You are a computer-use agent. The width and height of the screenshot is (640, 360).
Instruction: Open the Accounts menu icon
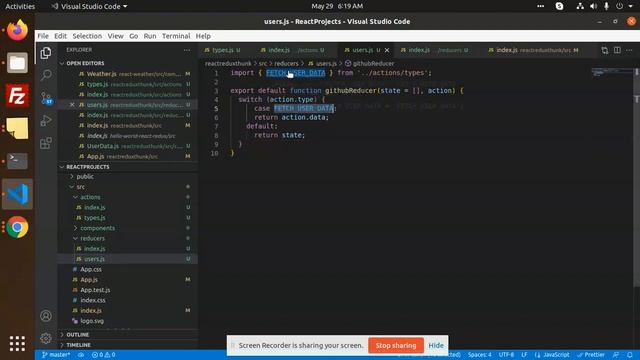click(46, 316)
